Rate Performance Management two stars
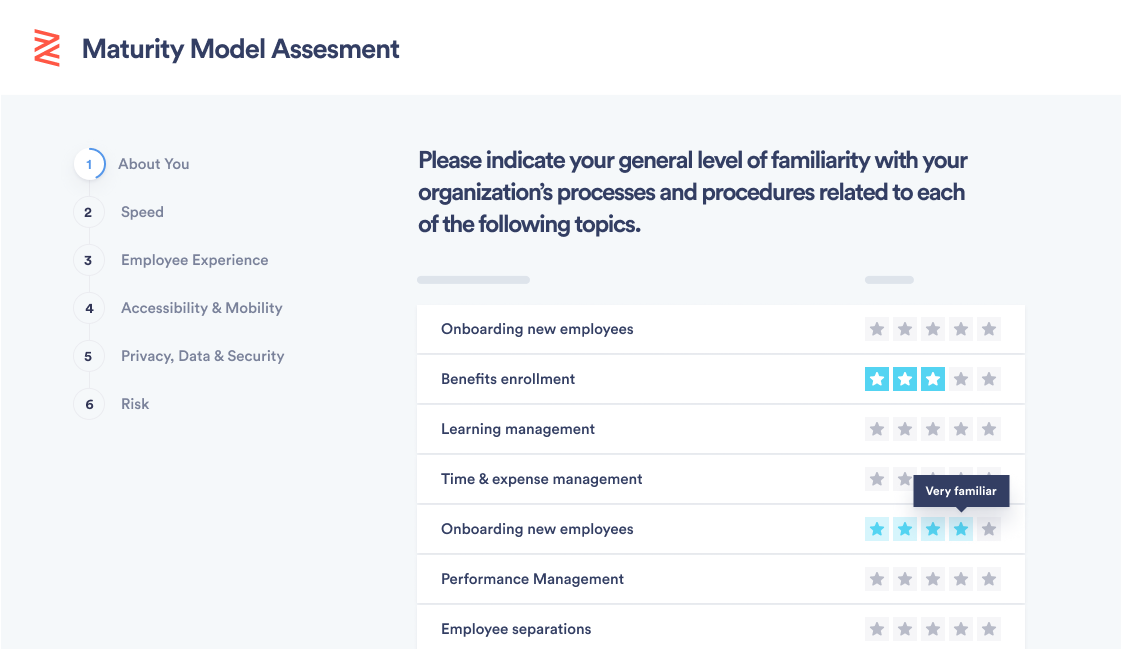The width and height of the screenshot is (1121, 649). pos(905,579)
